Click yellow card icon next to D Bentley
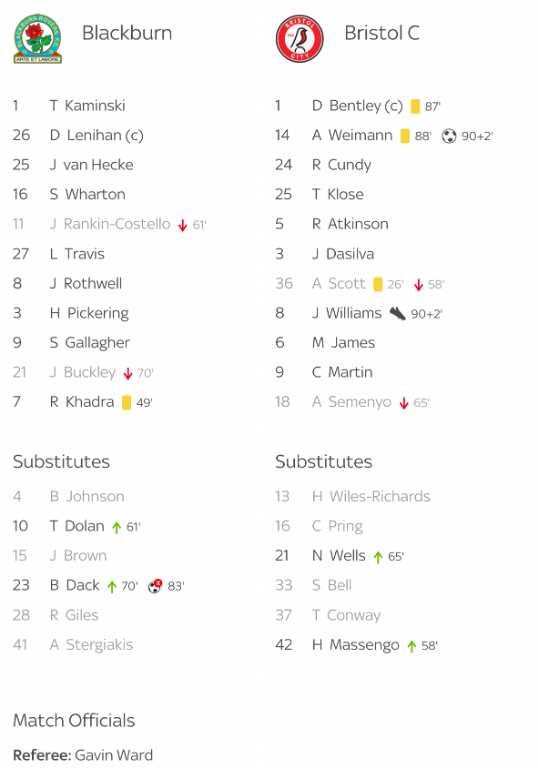 click(x=415, y=106)
